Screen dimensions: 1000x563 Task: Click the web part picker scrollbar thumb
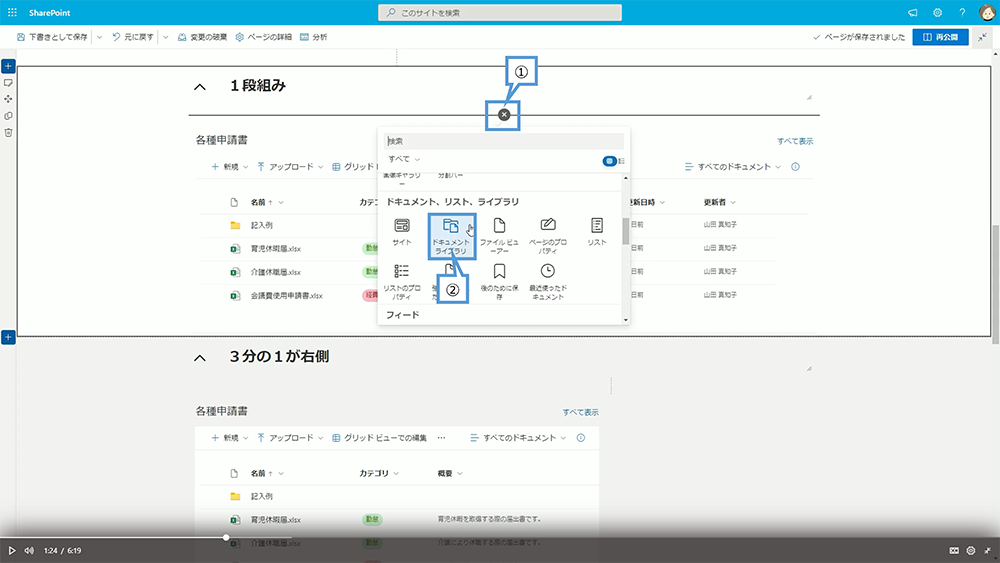tap(626, 231)
